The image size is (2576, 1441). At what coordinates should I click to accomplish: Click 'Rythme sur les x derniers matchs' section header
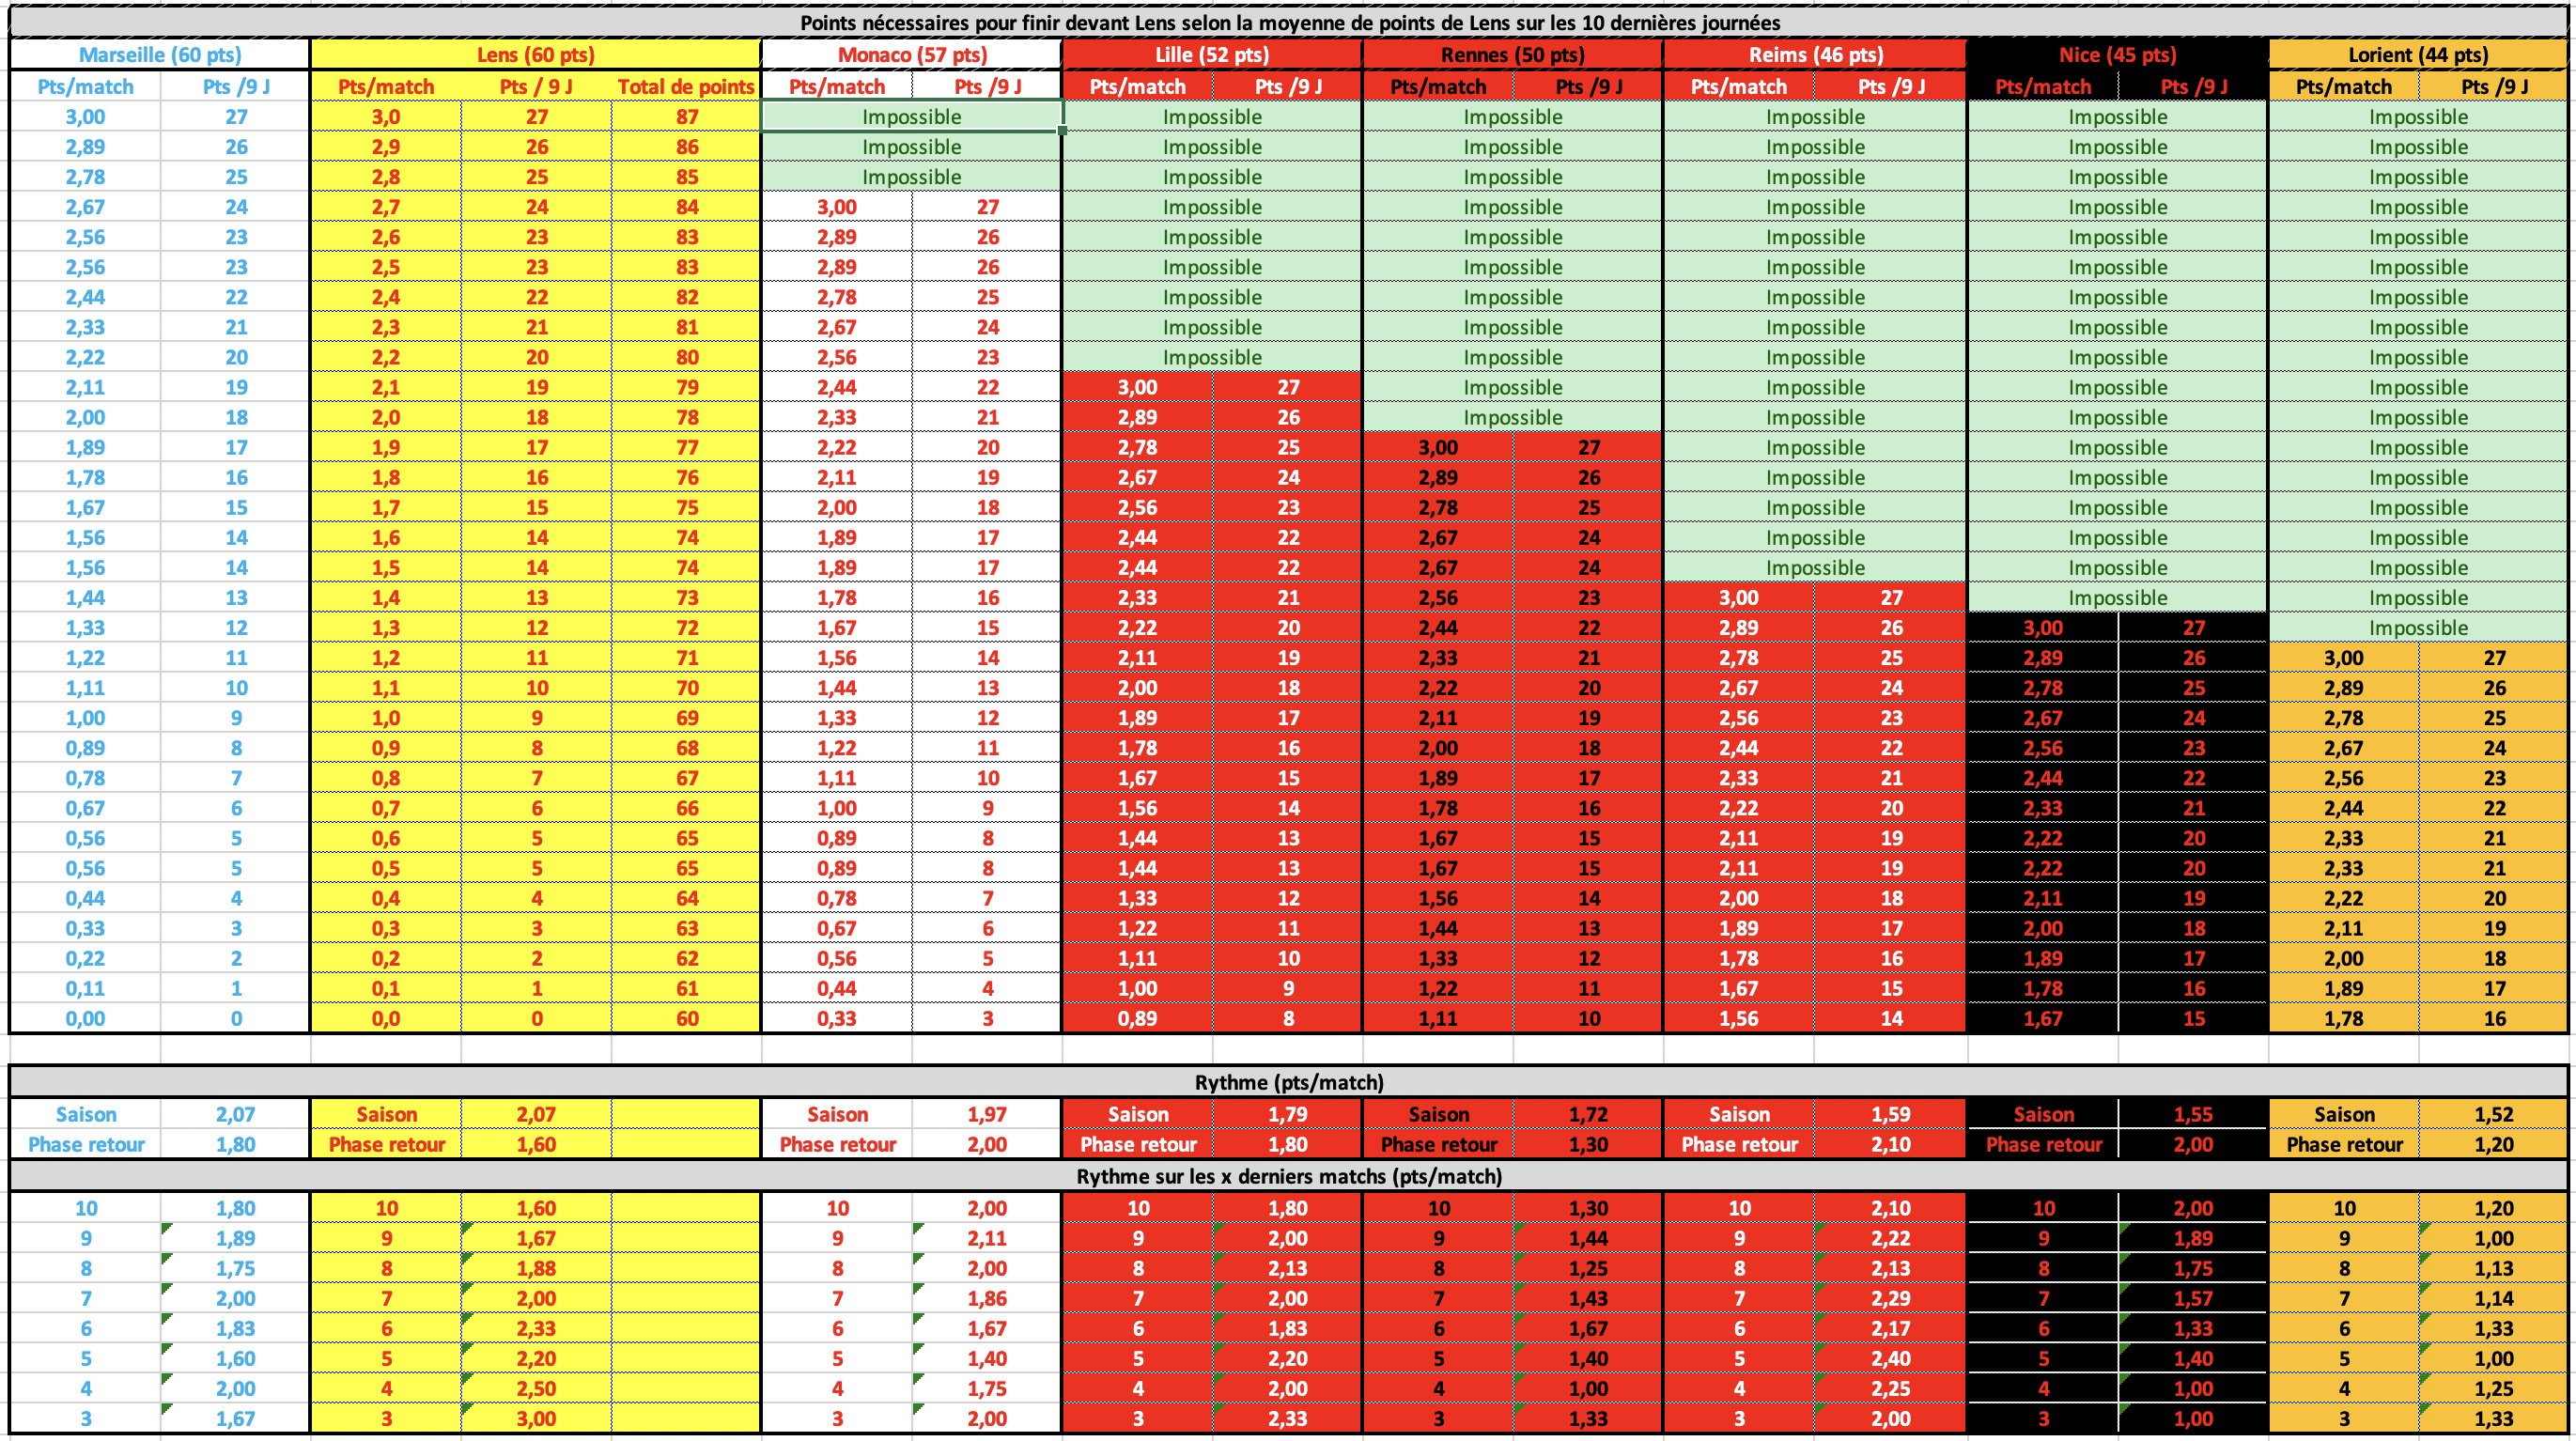[1289, 1176]
